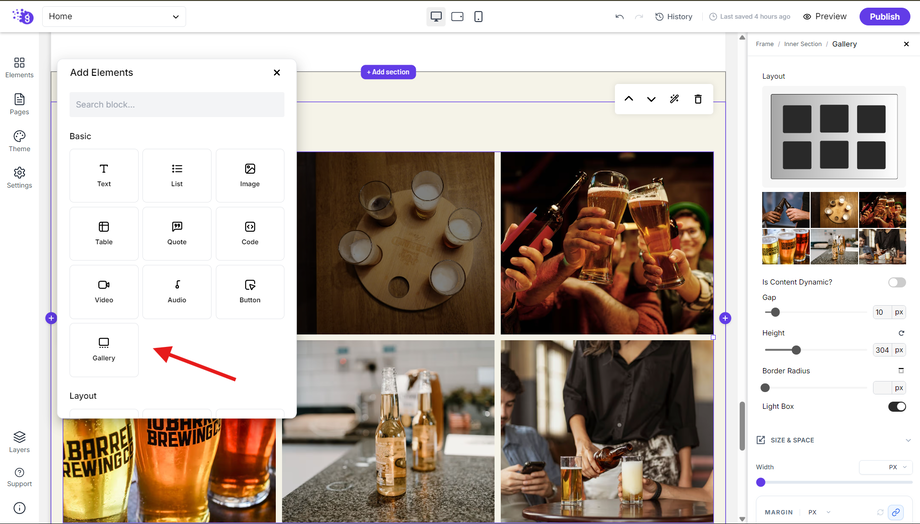The image size is (920, 524).
Task: Select the clinking beer glasses photo
Action: click(x=607, y=243)
